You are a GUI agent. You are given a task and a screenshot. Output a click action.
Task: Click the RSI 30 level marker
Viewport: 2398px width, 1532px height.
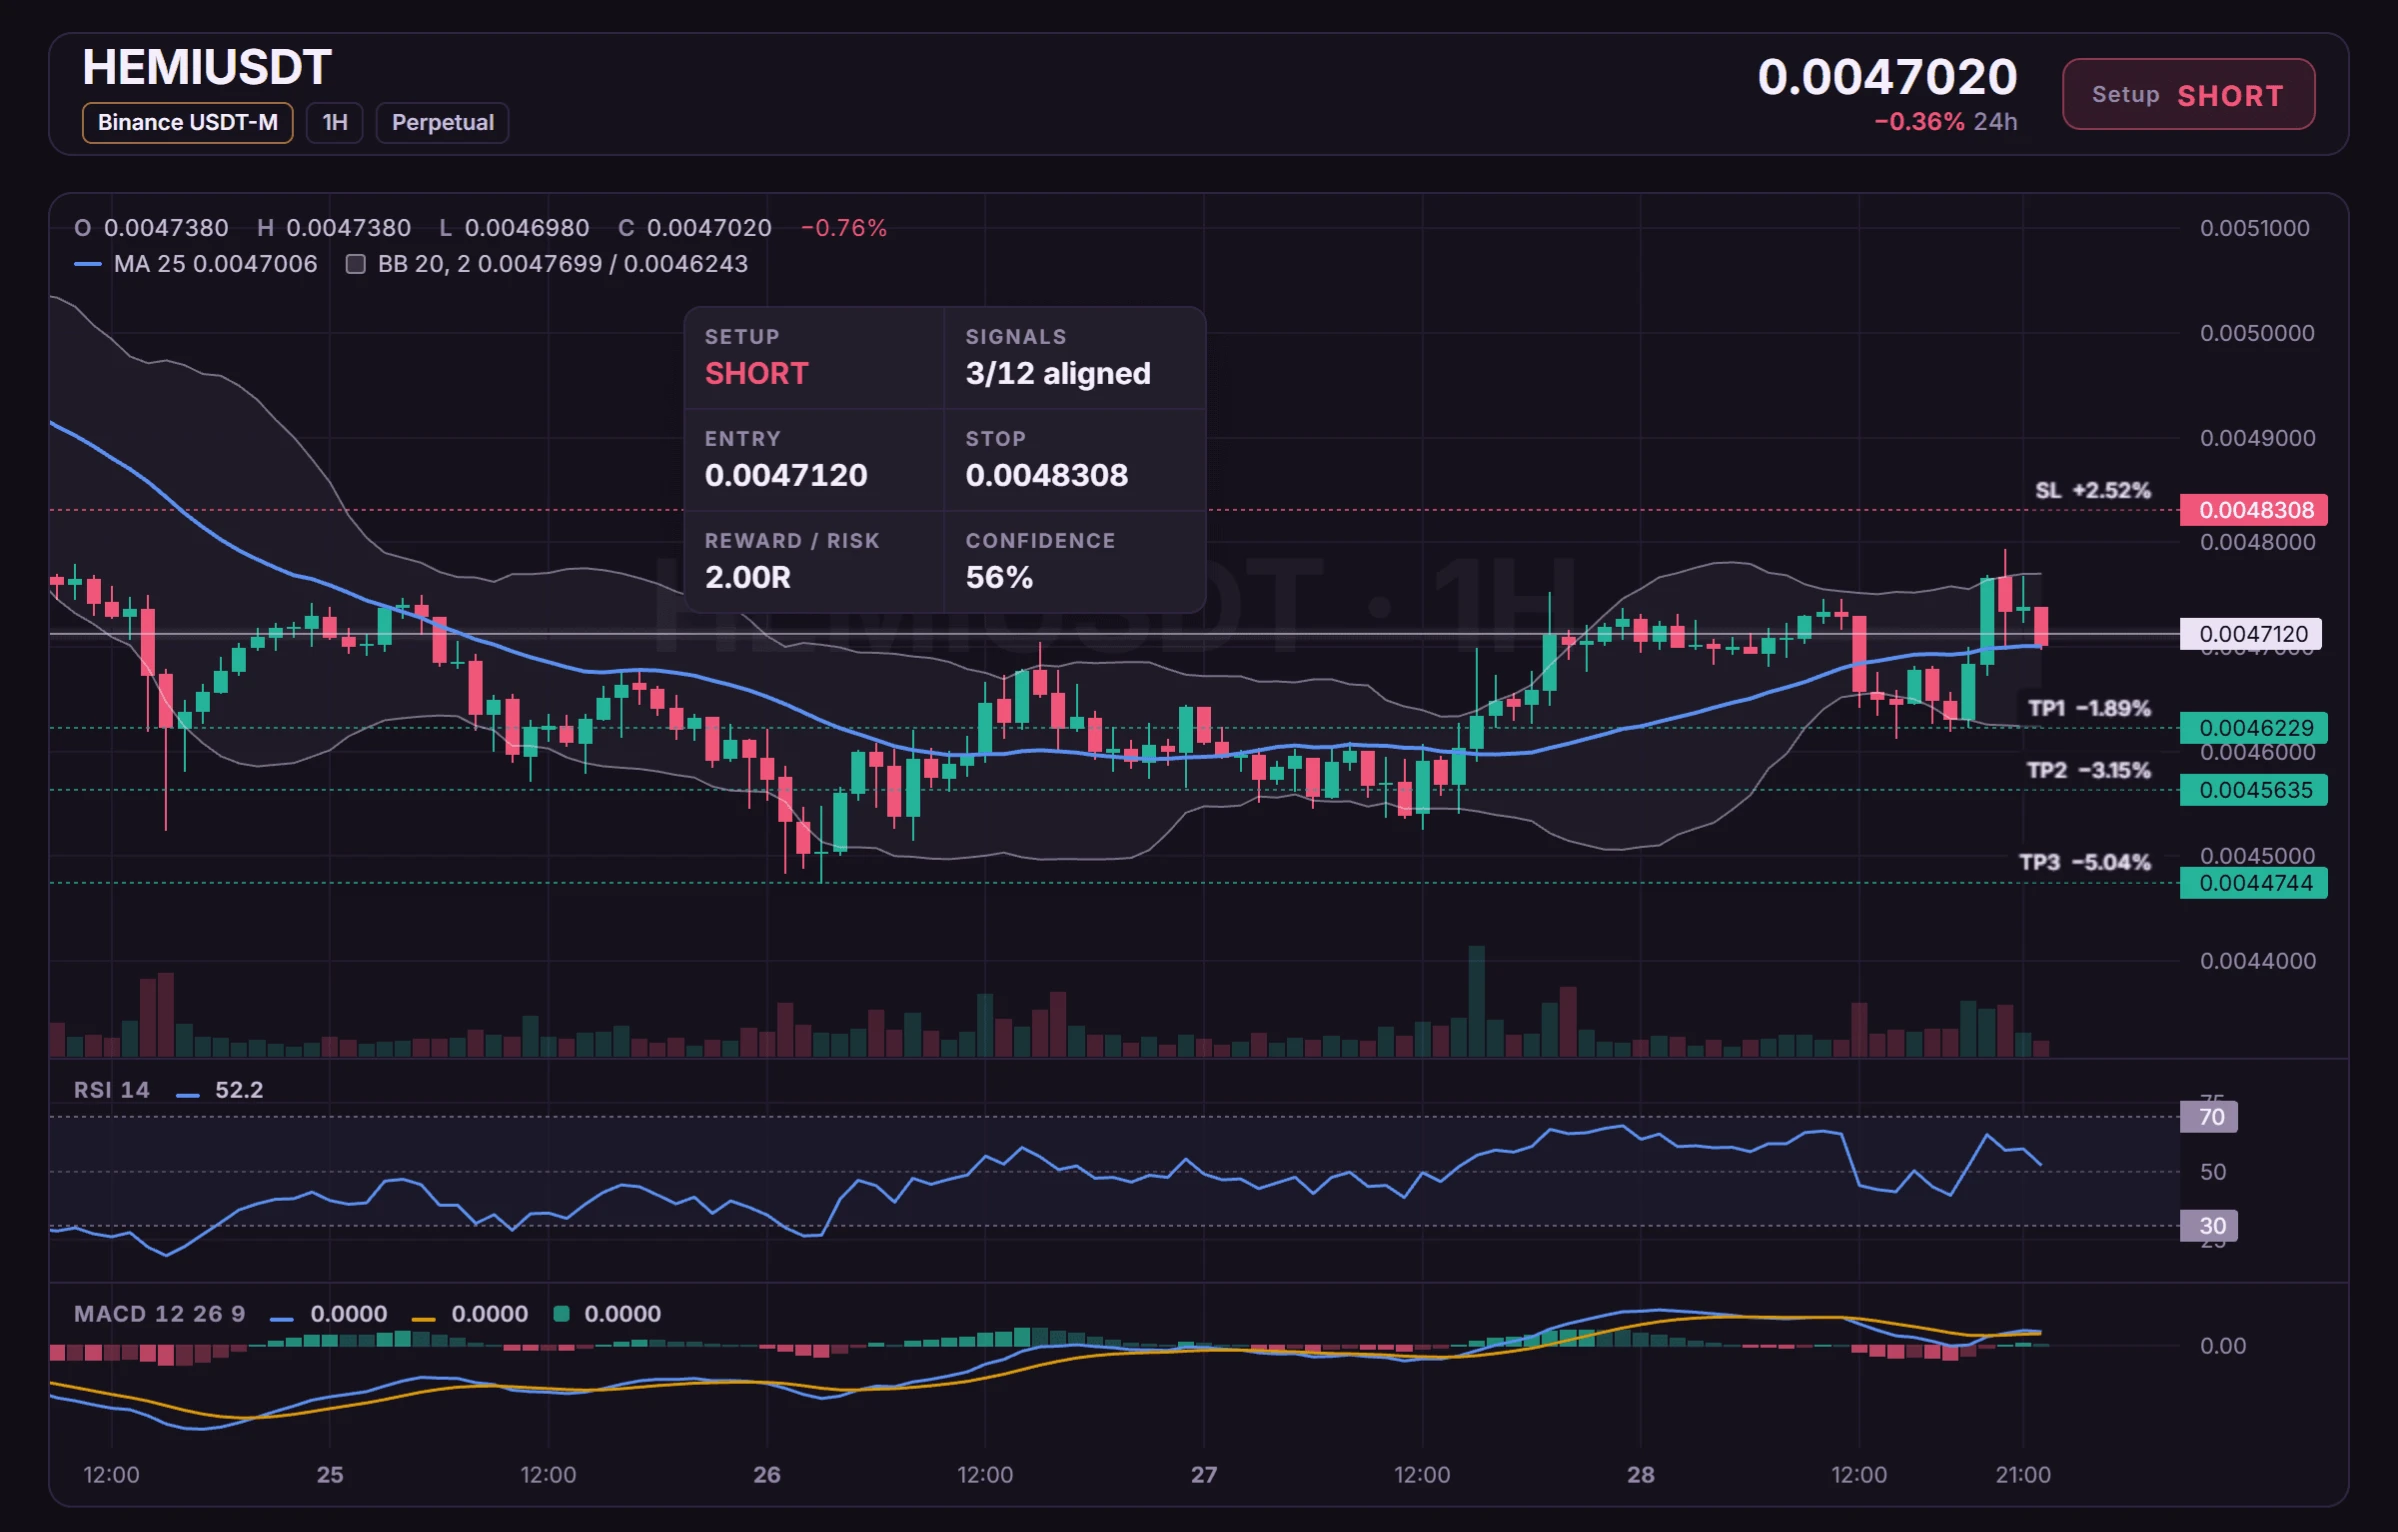click(x=2209, y=1226)
